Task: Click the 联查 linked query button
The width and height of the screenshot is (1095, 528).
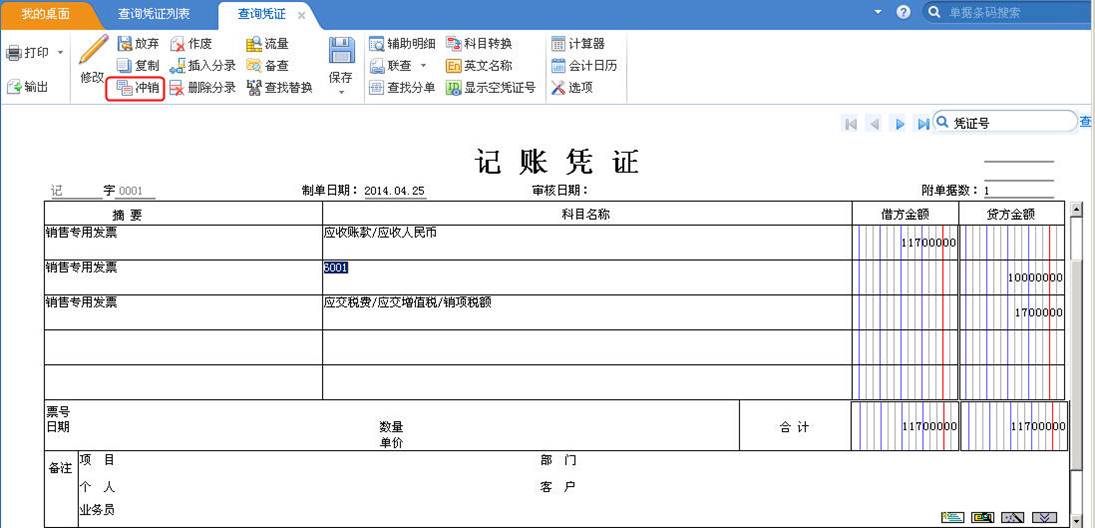Action: [390, 66]
